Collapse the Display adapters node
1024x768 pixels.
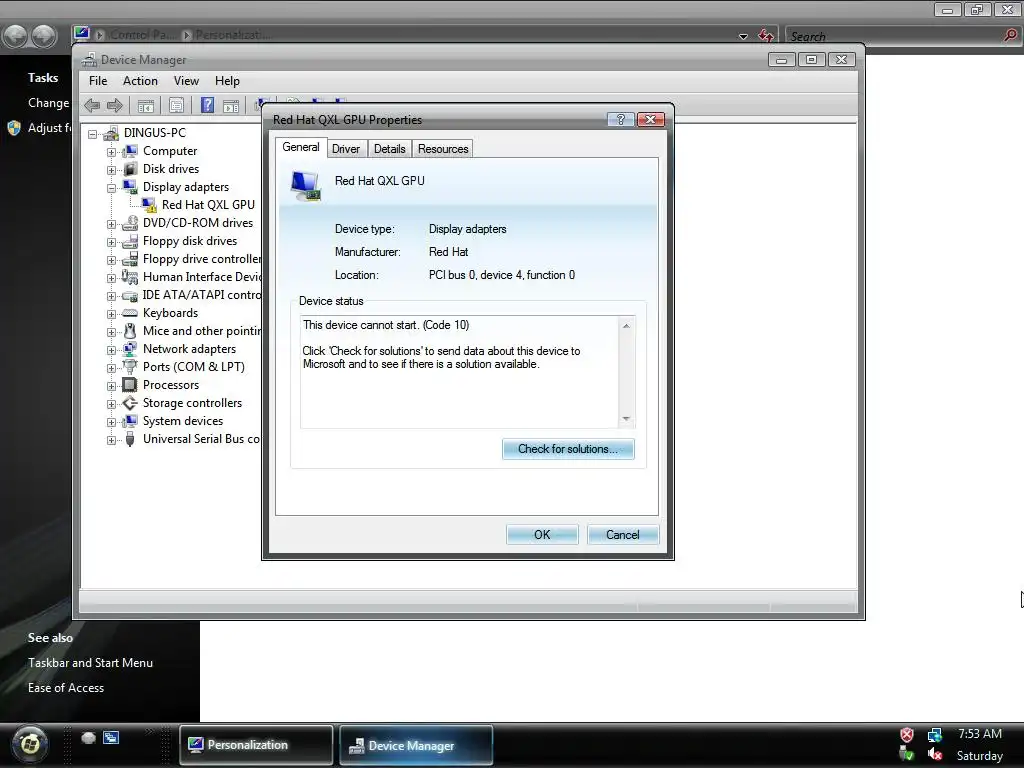(112, 188)
